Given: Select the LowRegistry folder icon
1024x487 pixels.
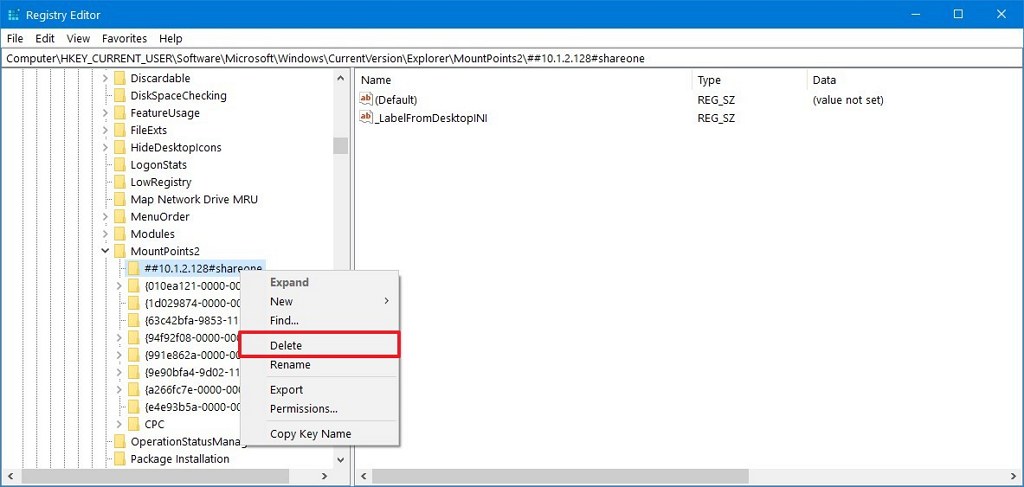Looking at the screenshot, I should point(120,182).
